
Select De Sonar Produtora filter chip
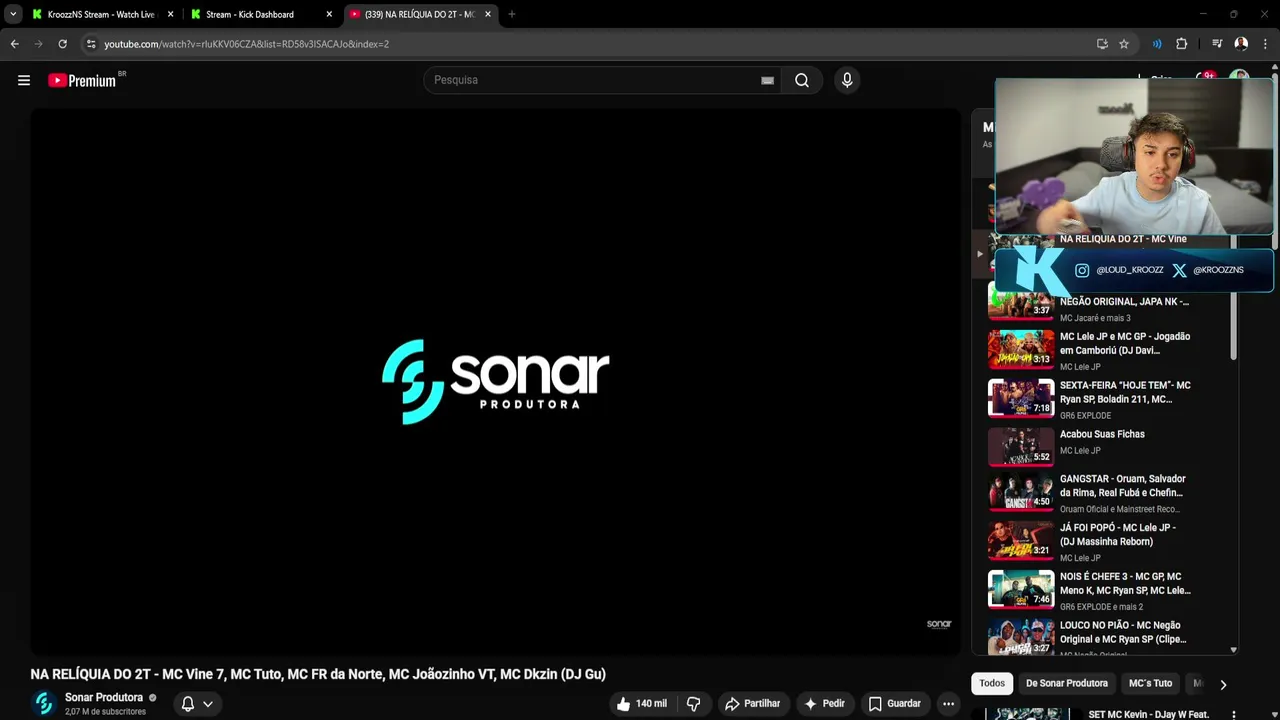tap(1067, 683)
